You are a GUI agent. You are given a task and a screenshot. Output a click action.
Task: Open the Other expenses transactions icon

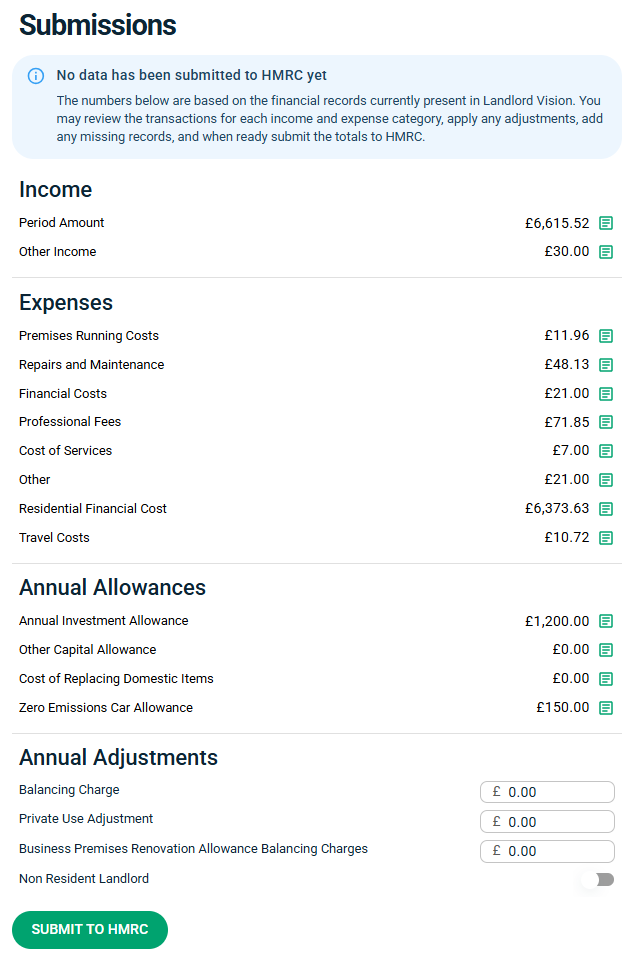[605, 480]
